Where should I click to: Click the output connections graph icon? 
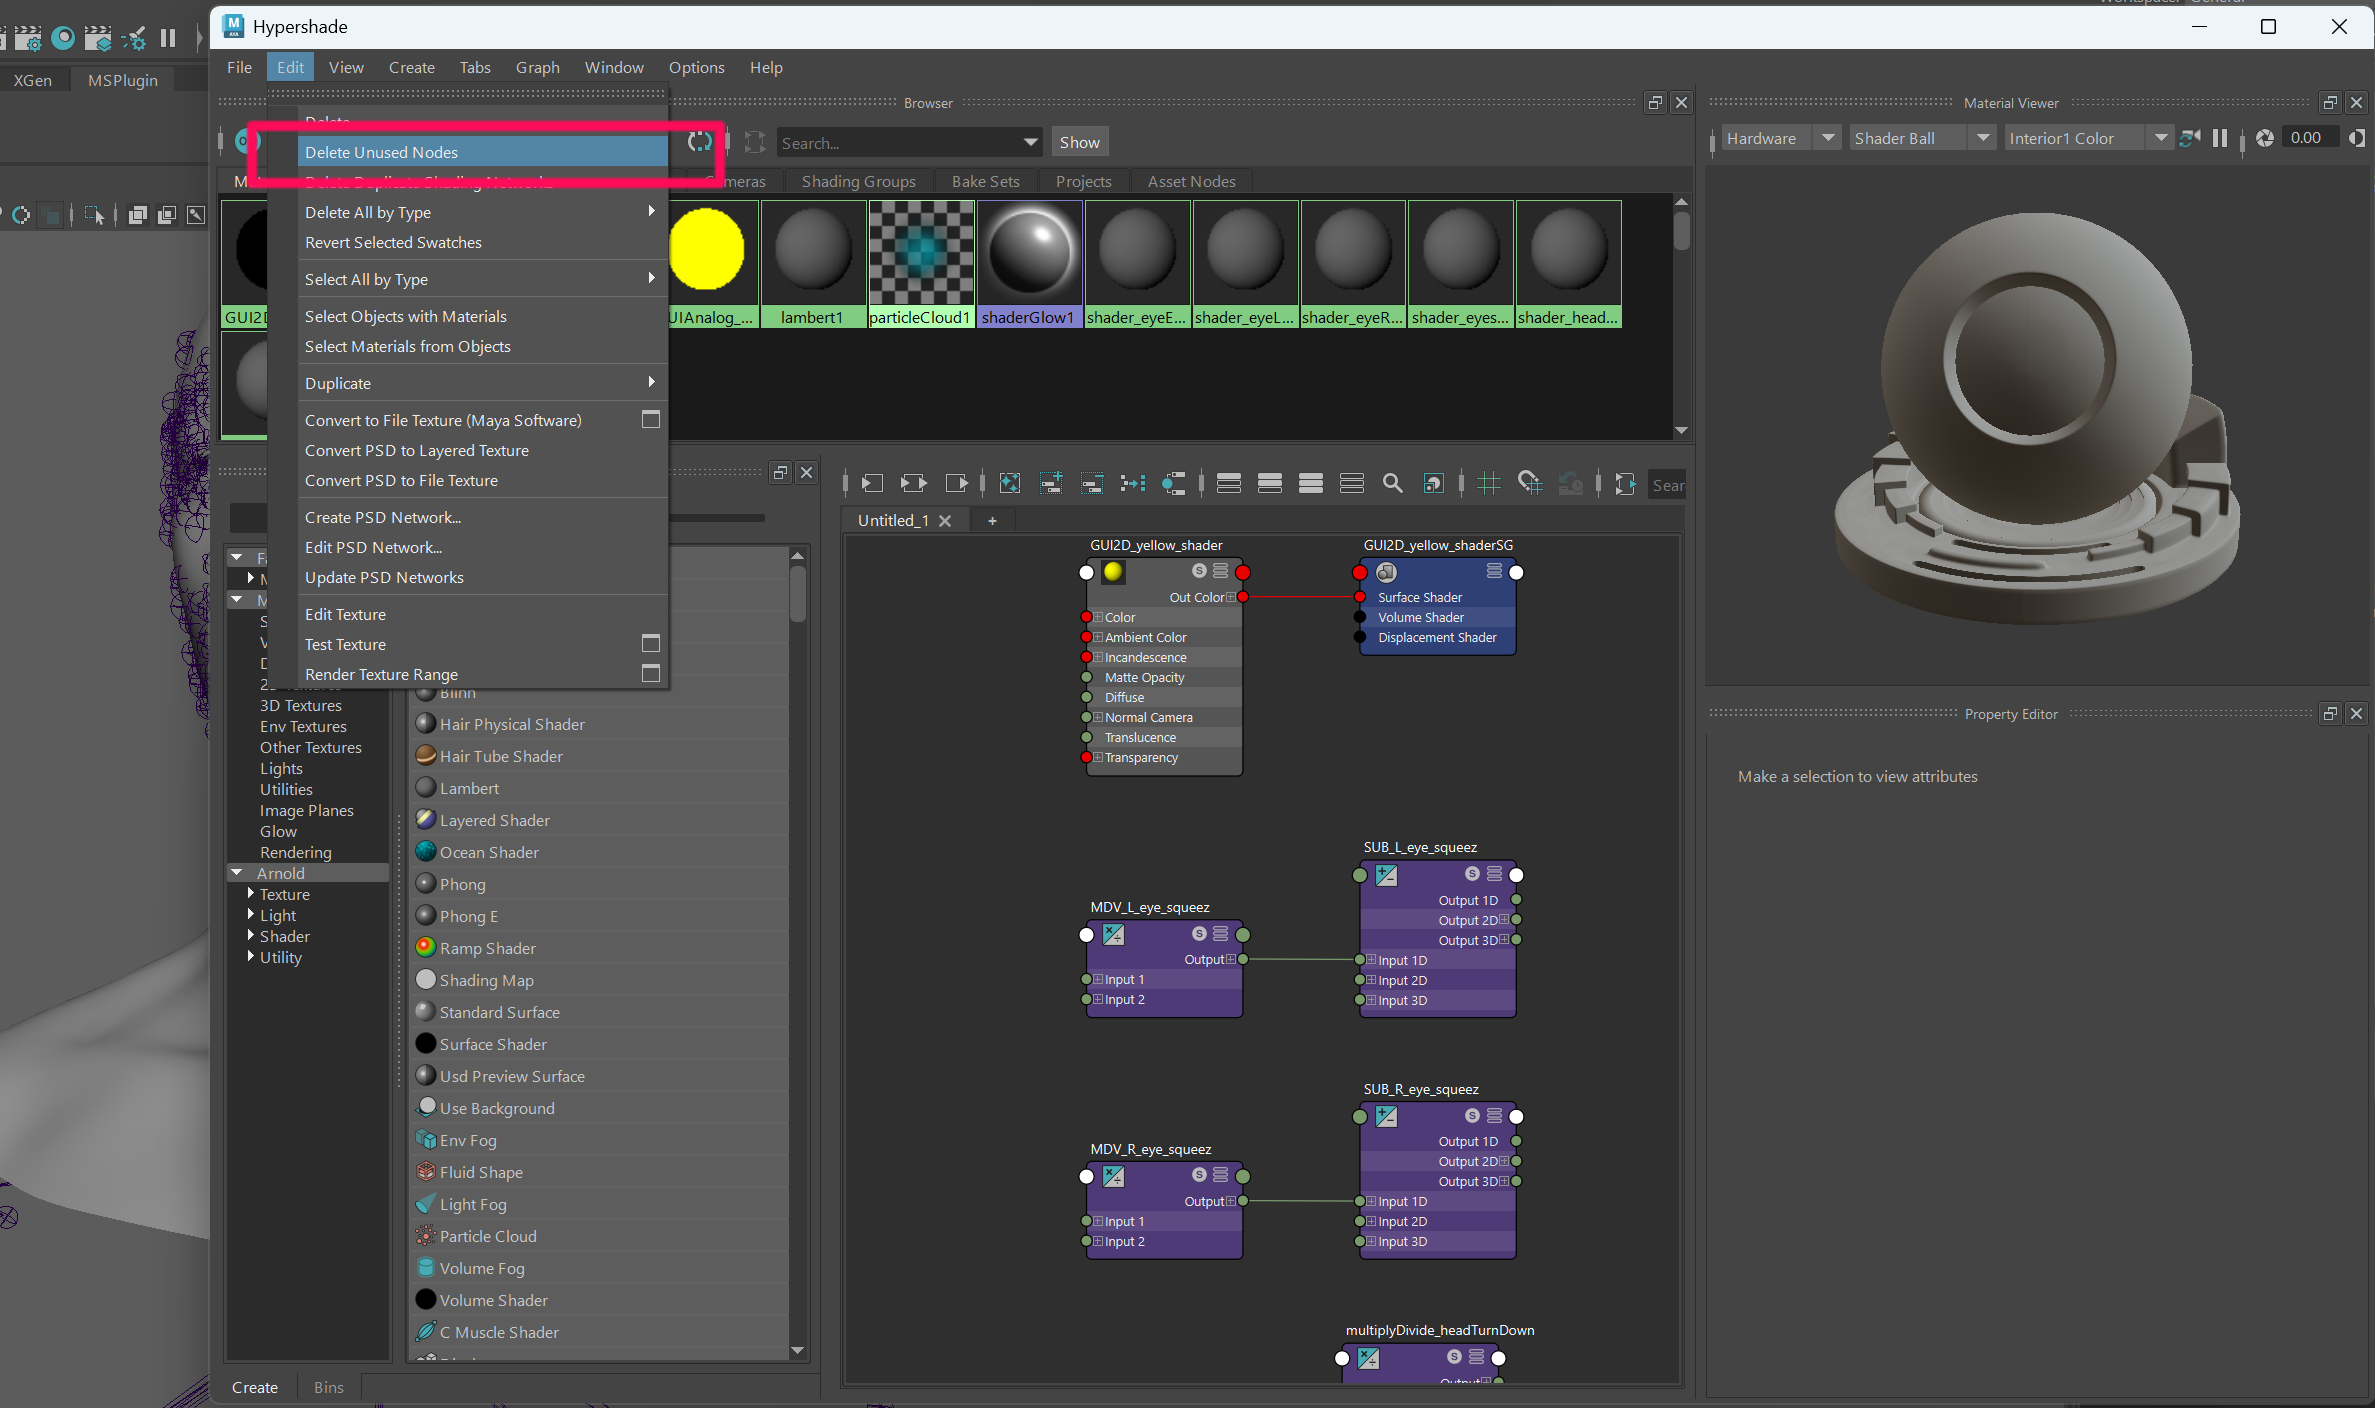tap(955, 484)
